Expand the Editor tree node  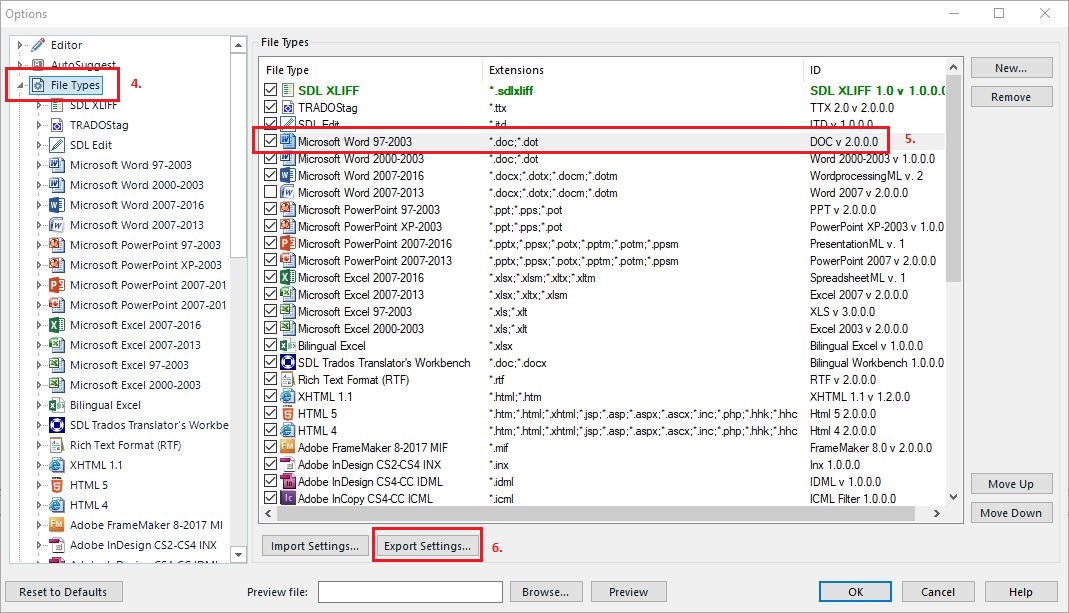coord(20,45)
